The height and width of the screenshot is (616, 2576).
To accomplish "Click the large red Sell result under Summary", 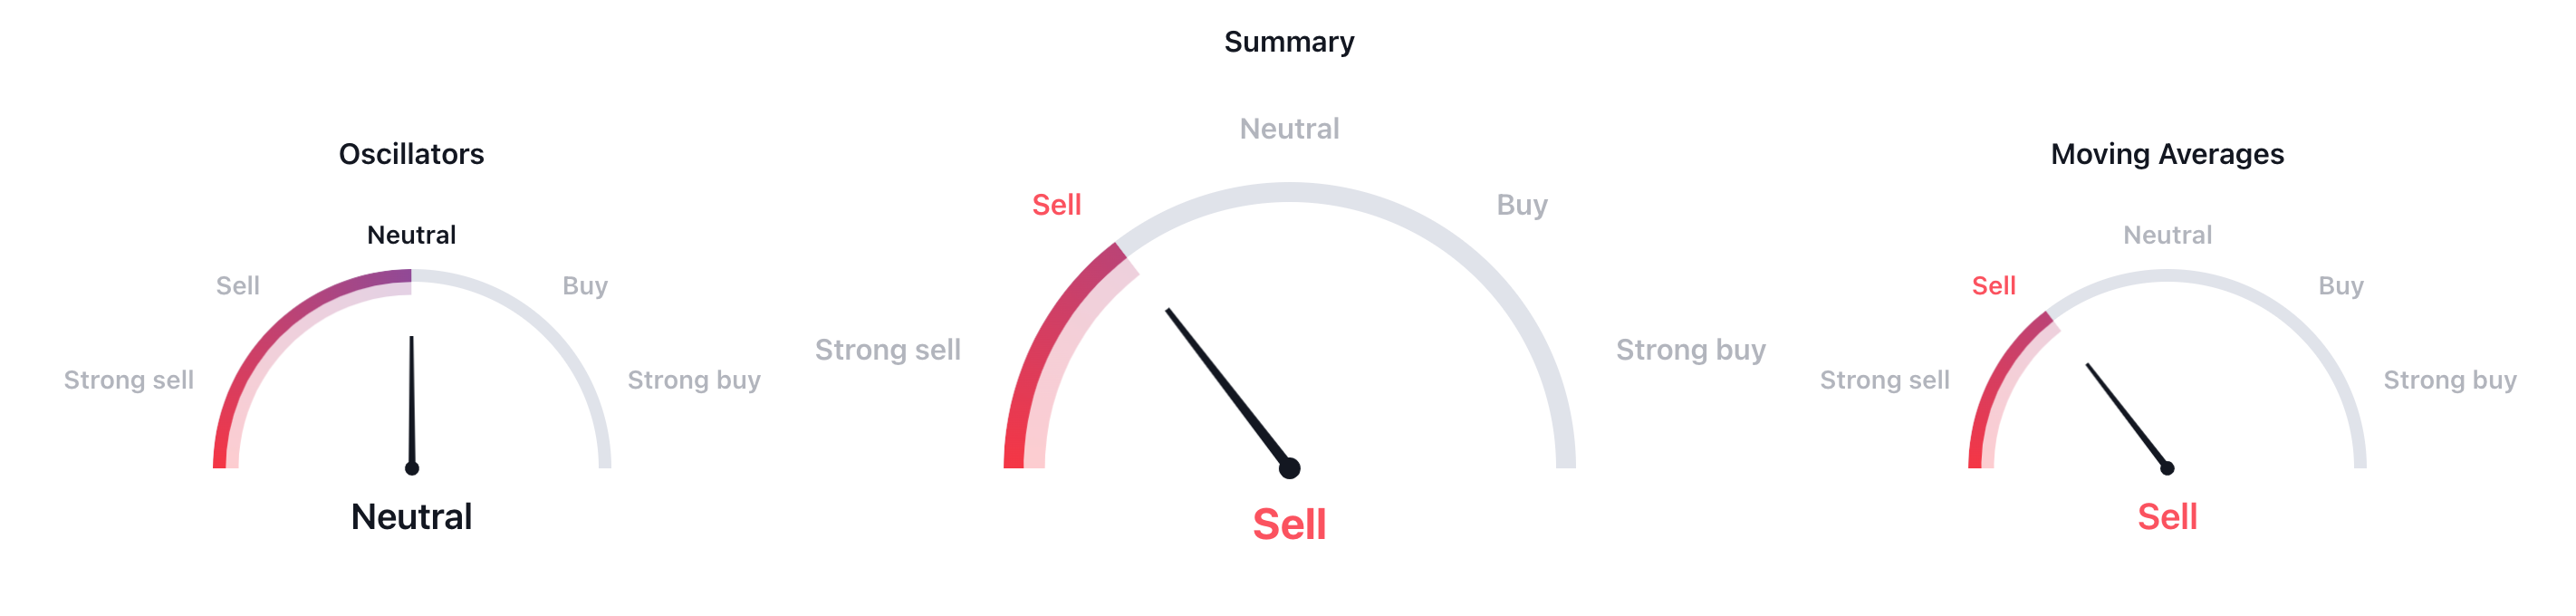I will tap(1289, 525).
